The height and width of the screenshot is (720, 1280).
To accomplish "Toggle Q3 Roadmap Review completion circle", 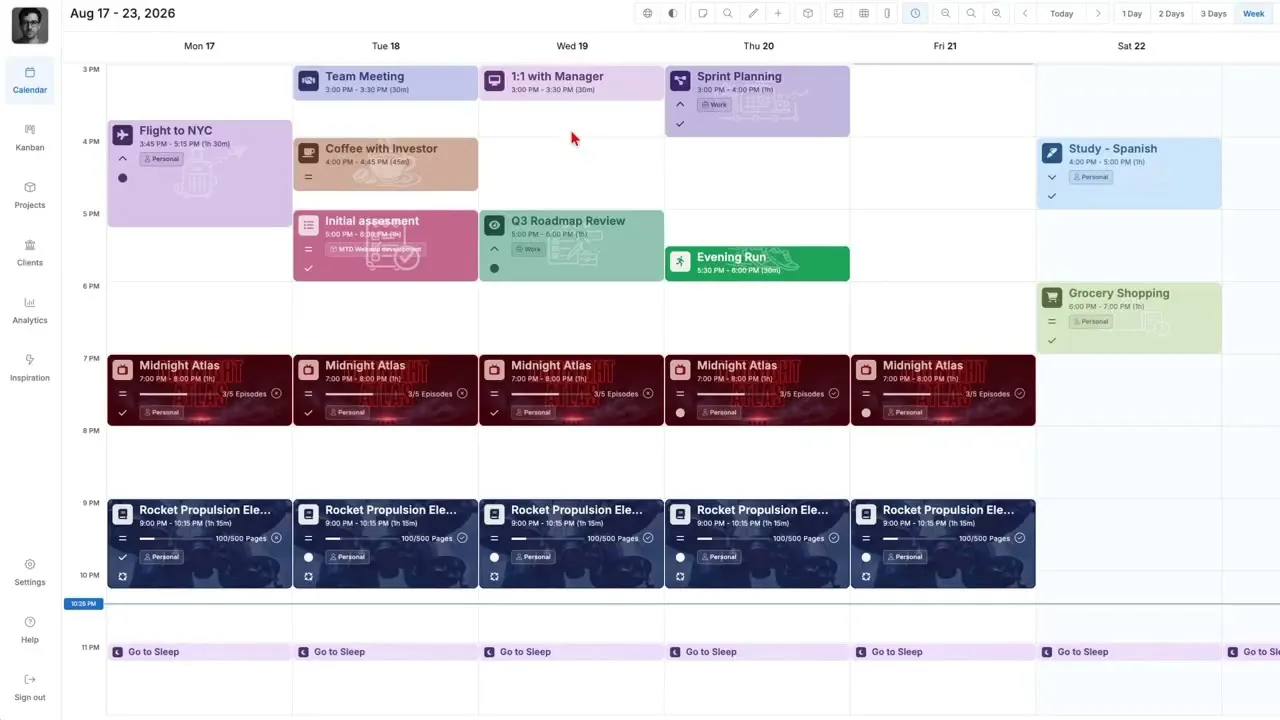I will pyautogui.click(x=494, y=268).
